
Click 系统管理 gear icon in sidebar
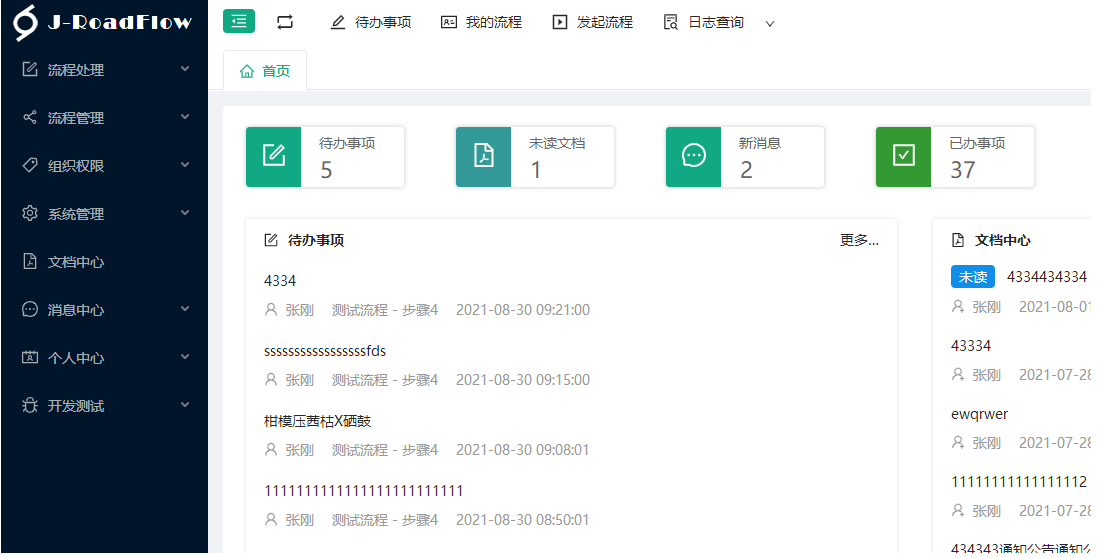coord(30,213)
